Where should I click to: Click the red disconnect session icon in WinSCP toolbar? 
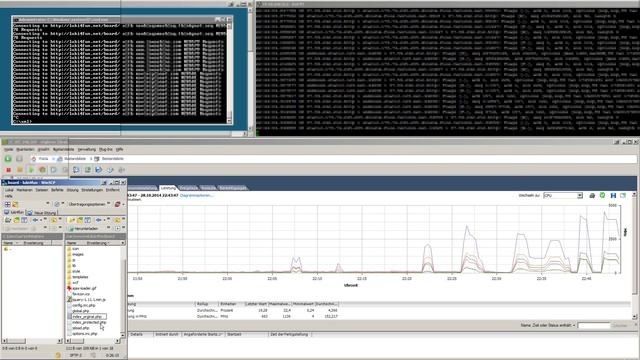point(118,204)
